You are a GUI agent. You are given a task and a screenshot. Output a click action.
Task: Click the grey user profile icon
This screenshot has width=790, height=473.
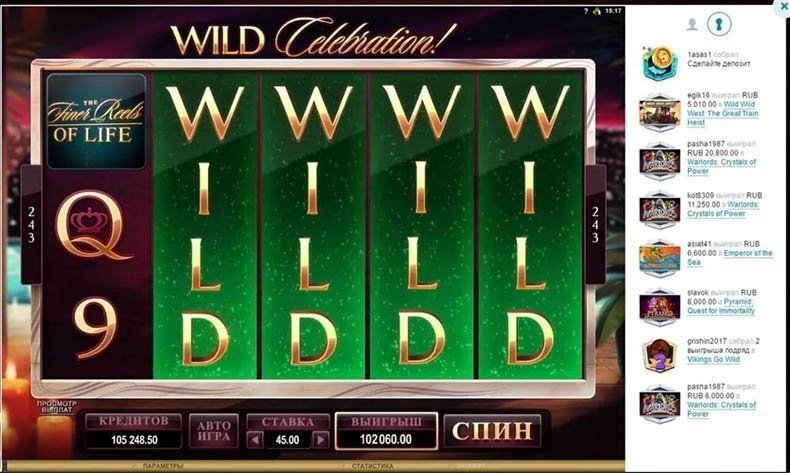click(x=692, y=24)
